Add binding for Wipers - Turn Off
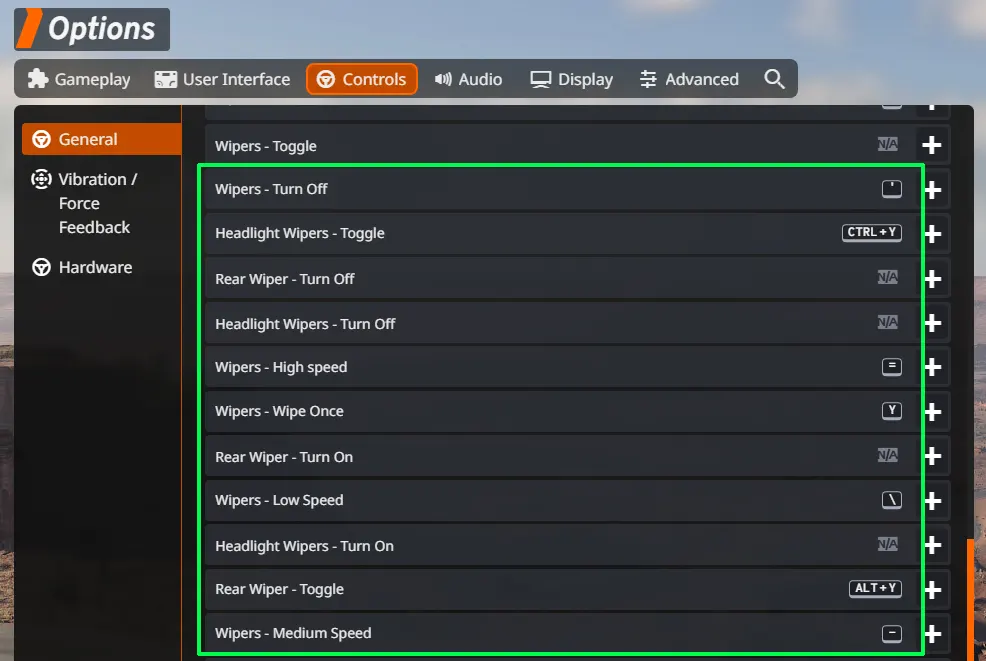Viewport: 986px width, 661px height. pos(933,189)
